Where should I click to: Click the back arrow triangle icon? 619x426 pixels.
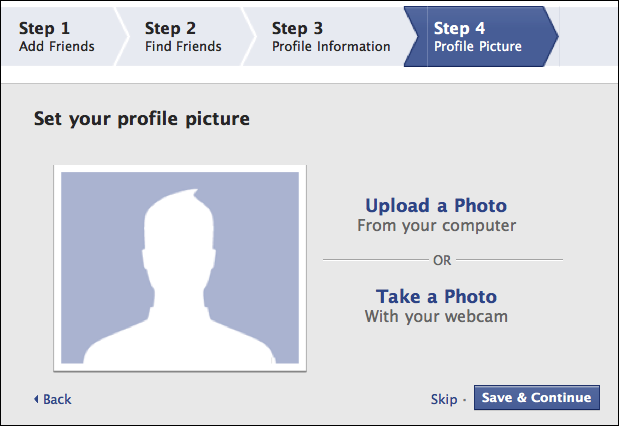(36, 399)
